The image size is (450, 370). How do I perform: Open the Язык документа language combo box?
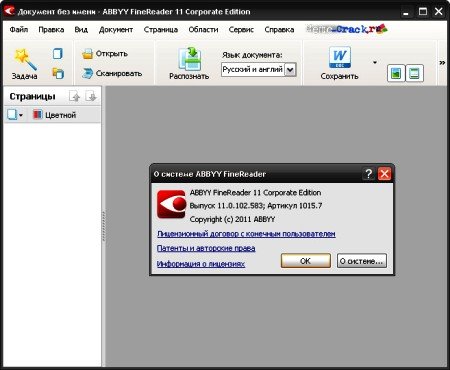(x=258, y=70)
